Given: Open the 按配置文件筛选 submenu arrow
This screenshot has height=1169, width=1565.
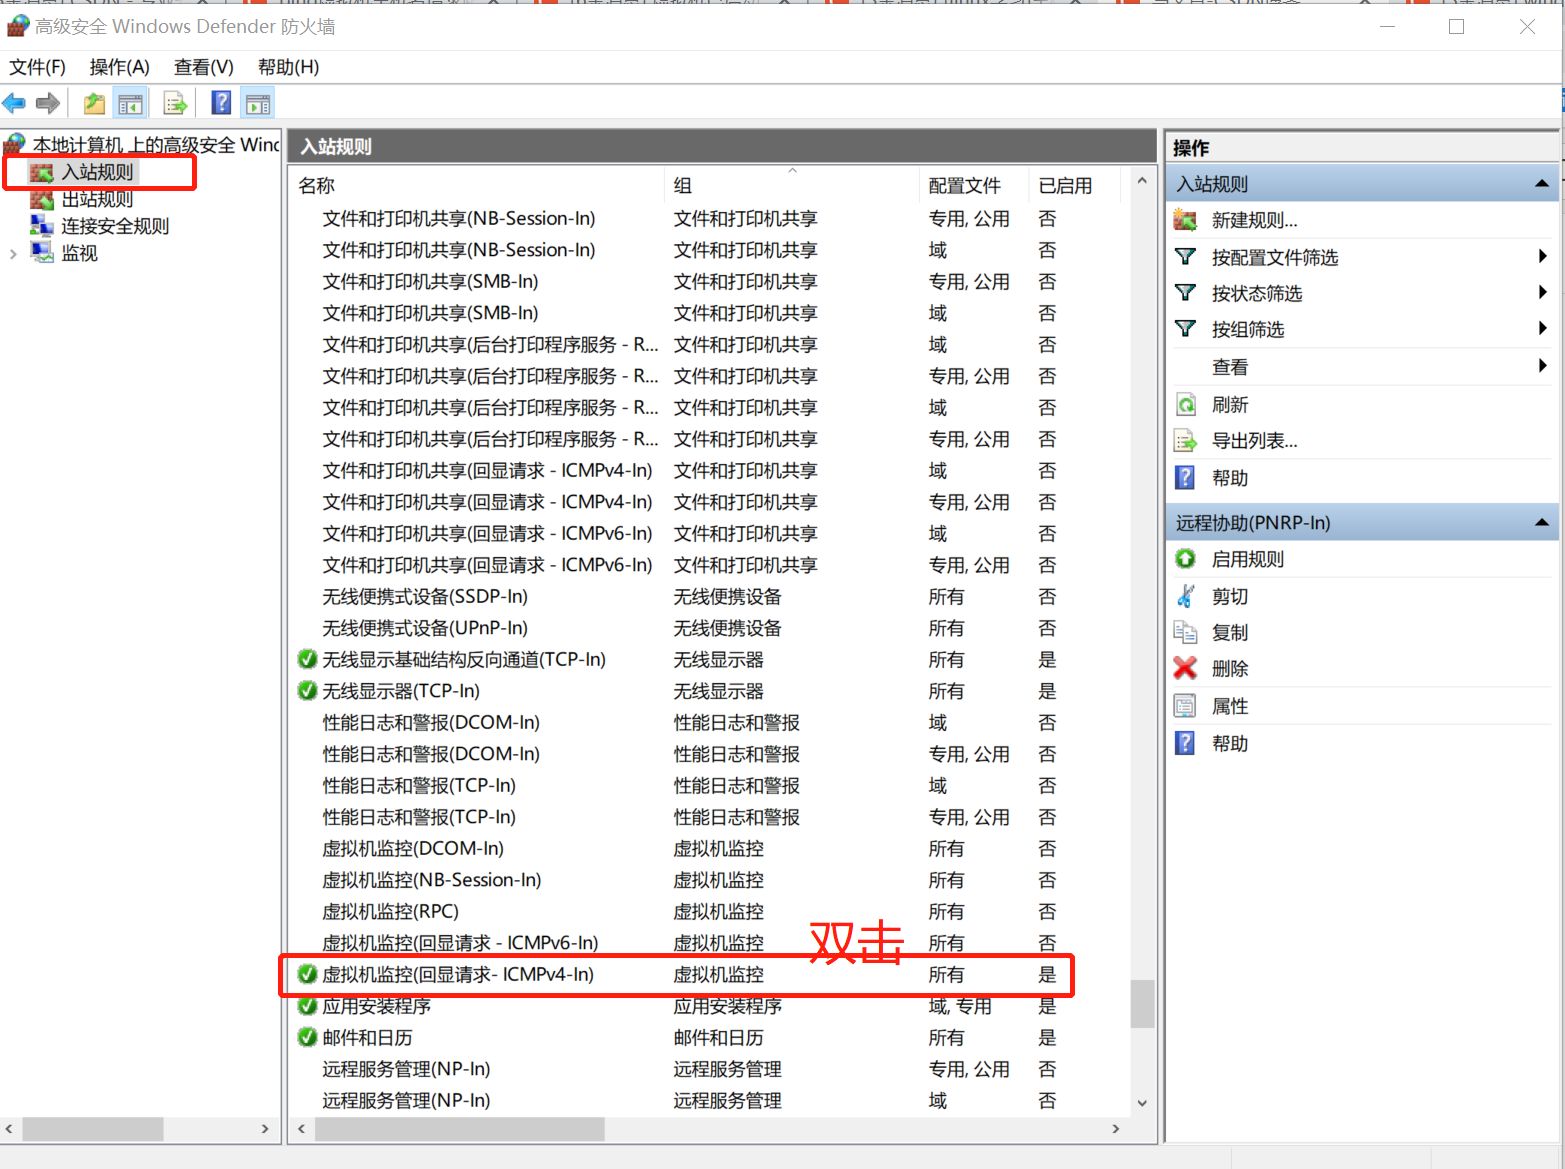Looking at the screenshot, I should coord(1543,256).
